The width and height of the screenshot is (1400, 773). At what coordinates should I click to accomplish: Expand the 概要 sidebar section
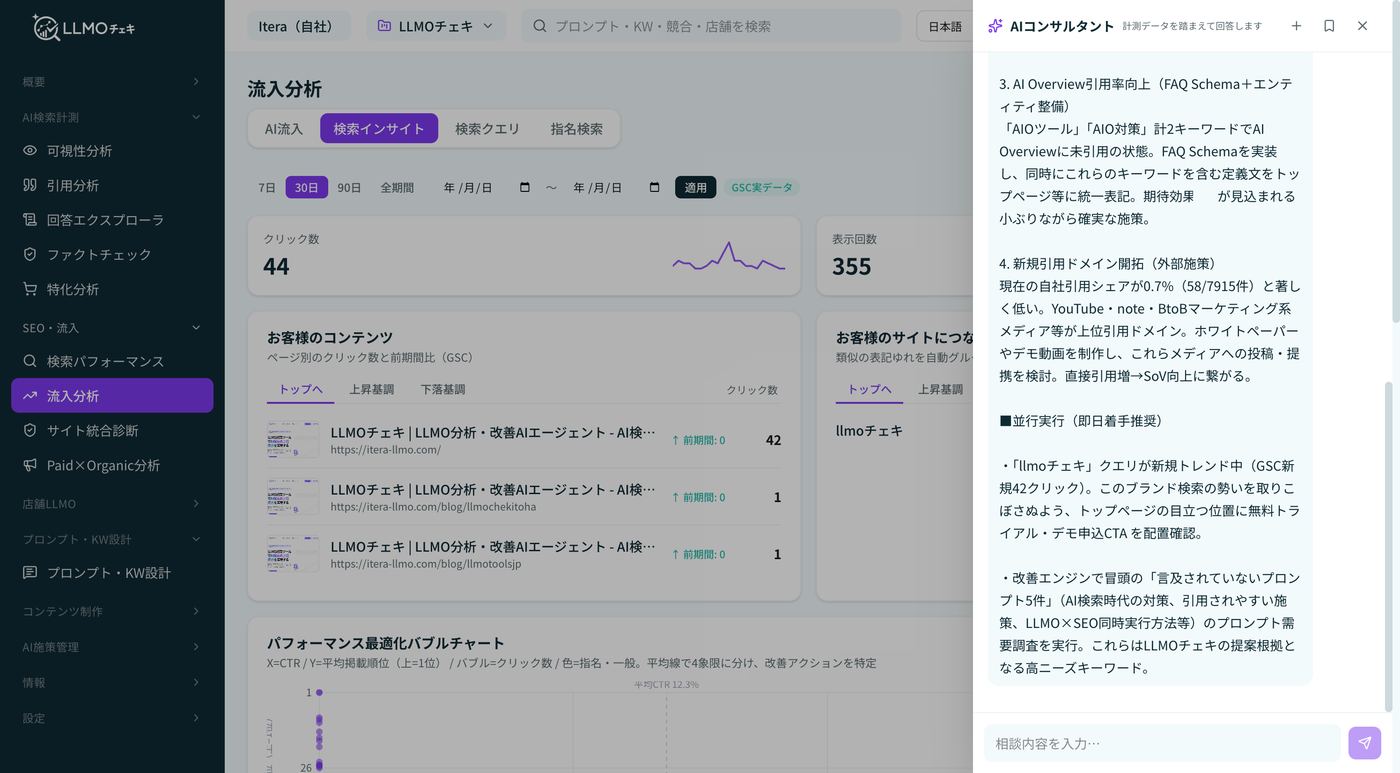click(112, 82)
